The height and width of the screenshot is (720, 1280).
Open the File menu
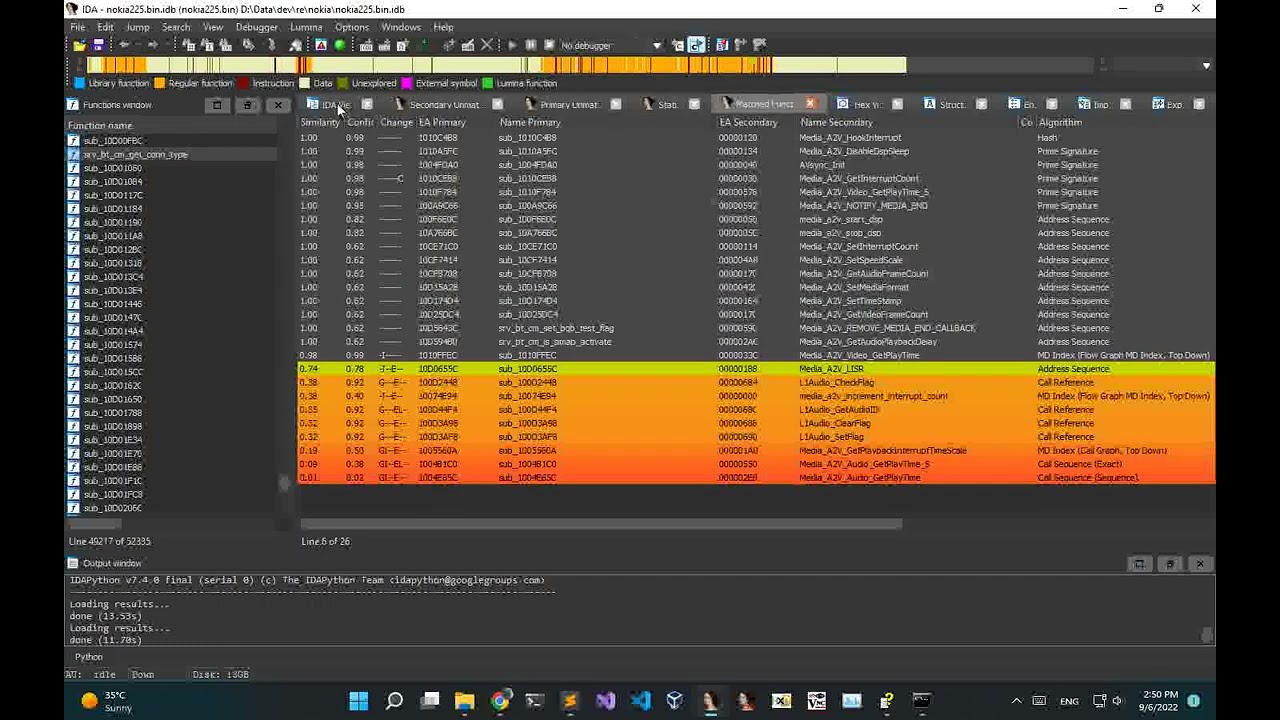tap(77, 27)
